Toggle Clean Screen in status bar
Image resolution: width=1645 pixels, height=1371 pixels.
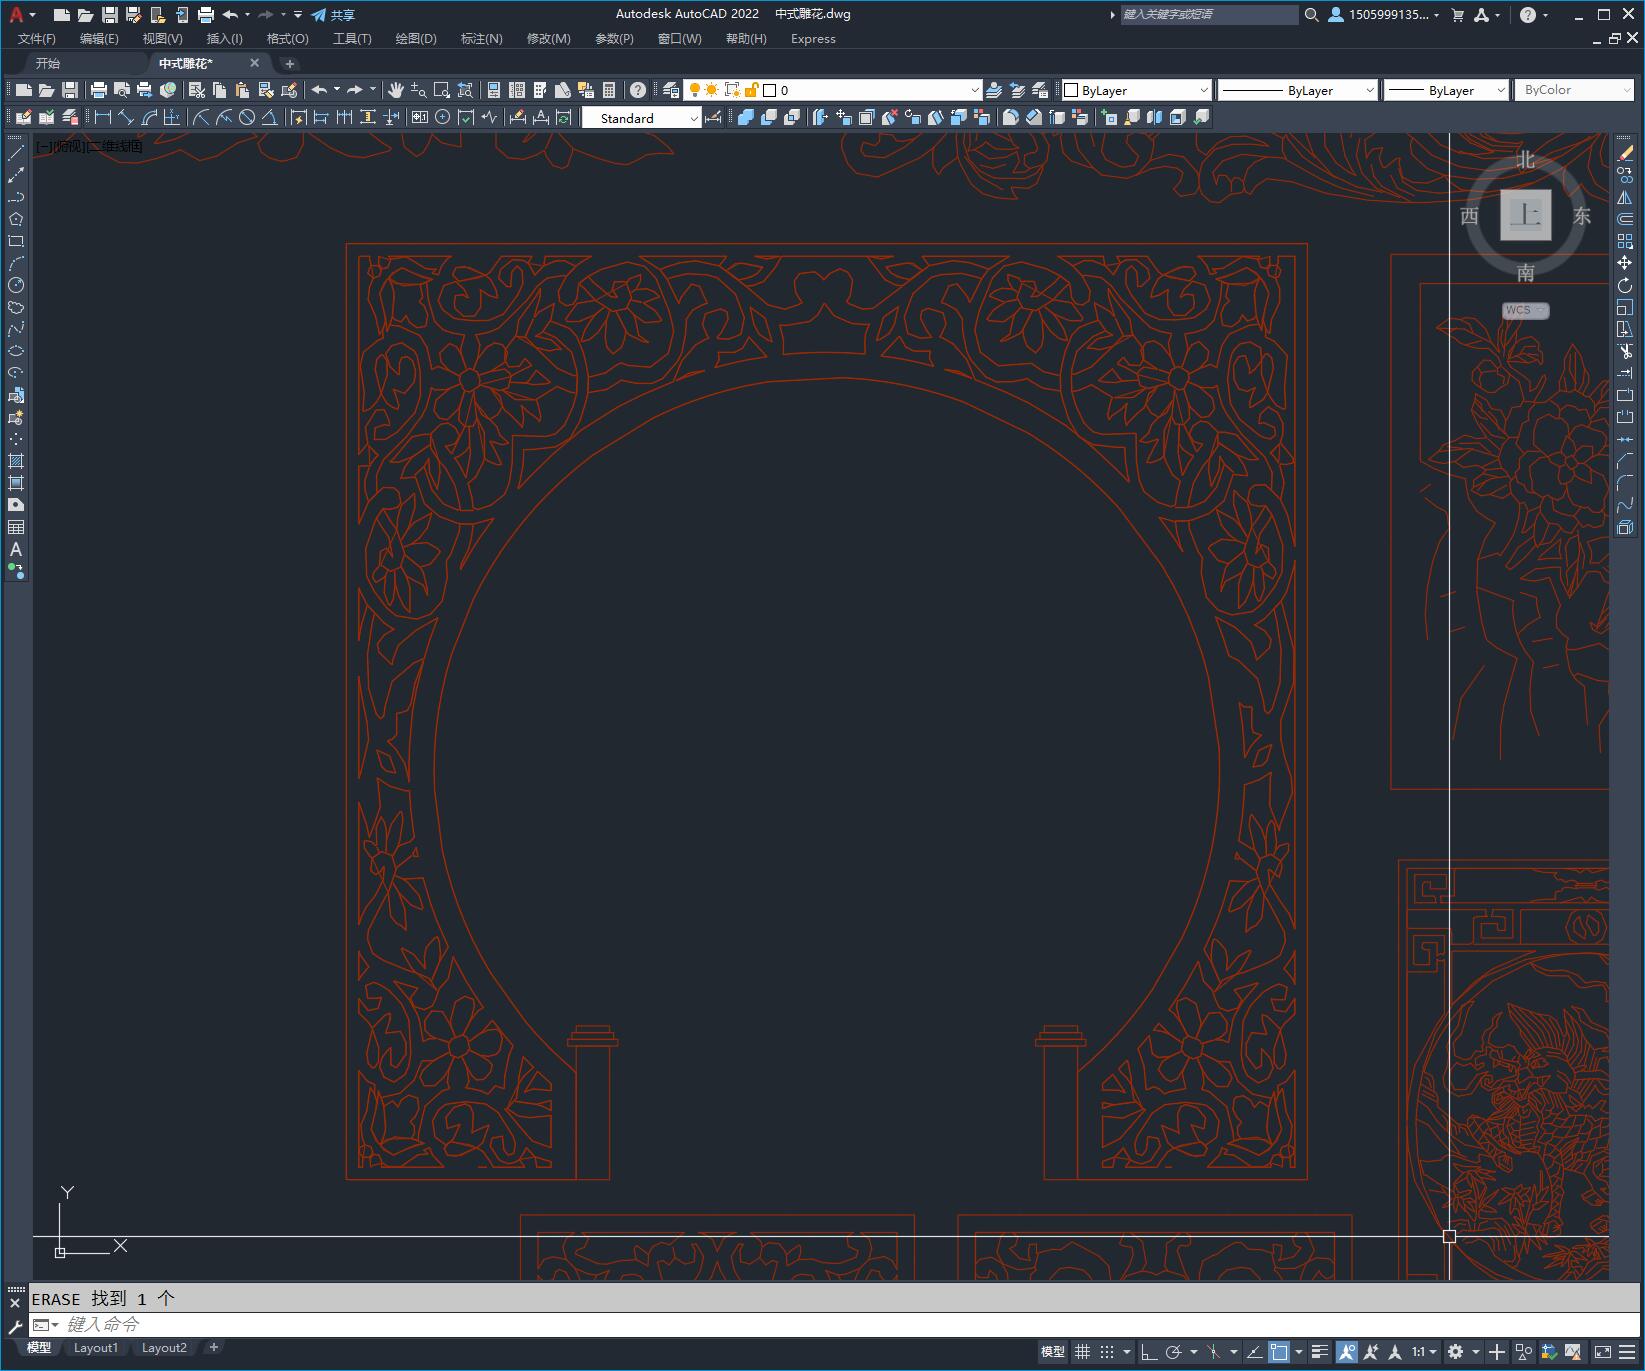1602,1352
